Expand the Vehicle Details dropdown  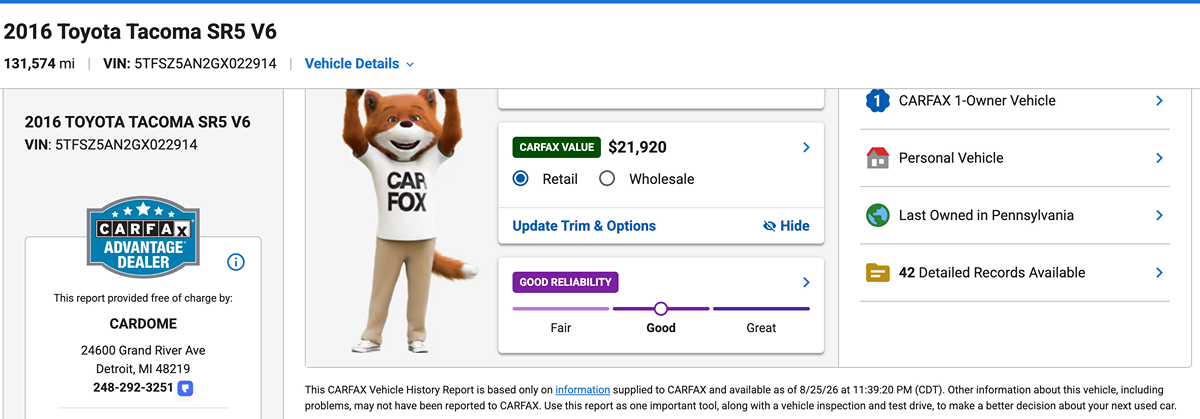coord(359,64)
